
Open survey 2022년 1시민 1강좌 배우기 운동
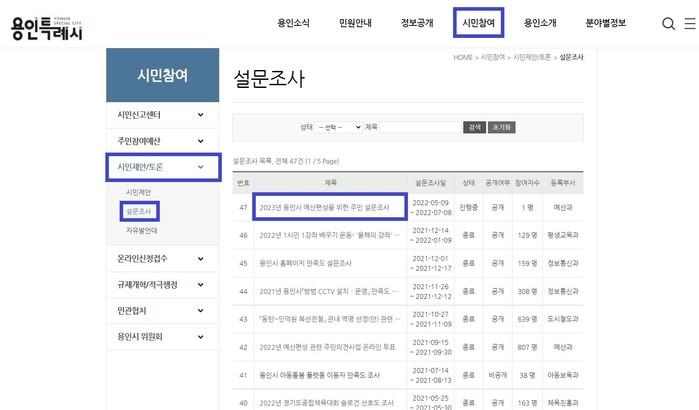pos(329,235)
